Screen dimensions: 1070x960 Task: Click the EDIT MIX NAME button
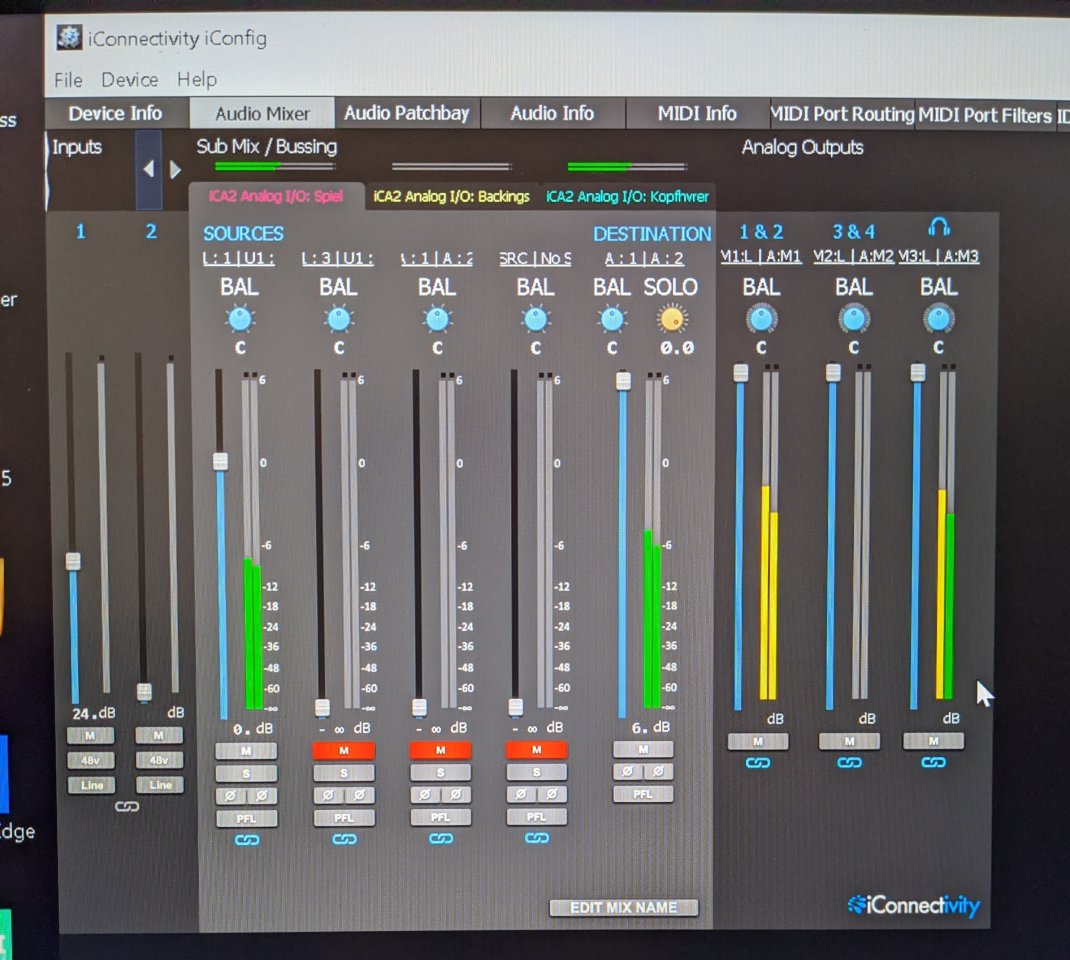tap(624, 907)
